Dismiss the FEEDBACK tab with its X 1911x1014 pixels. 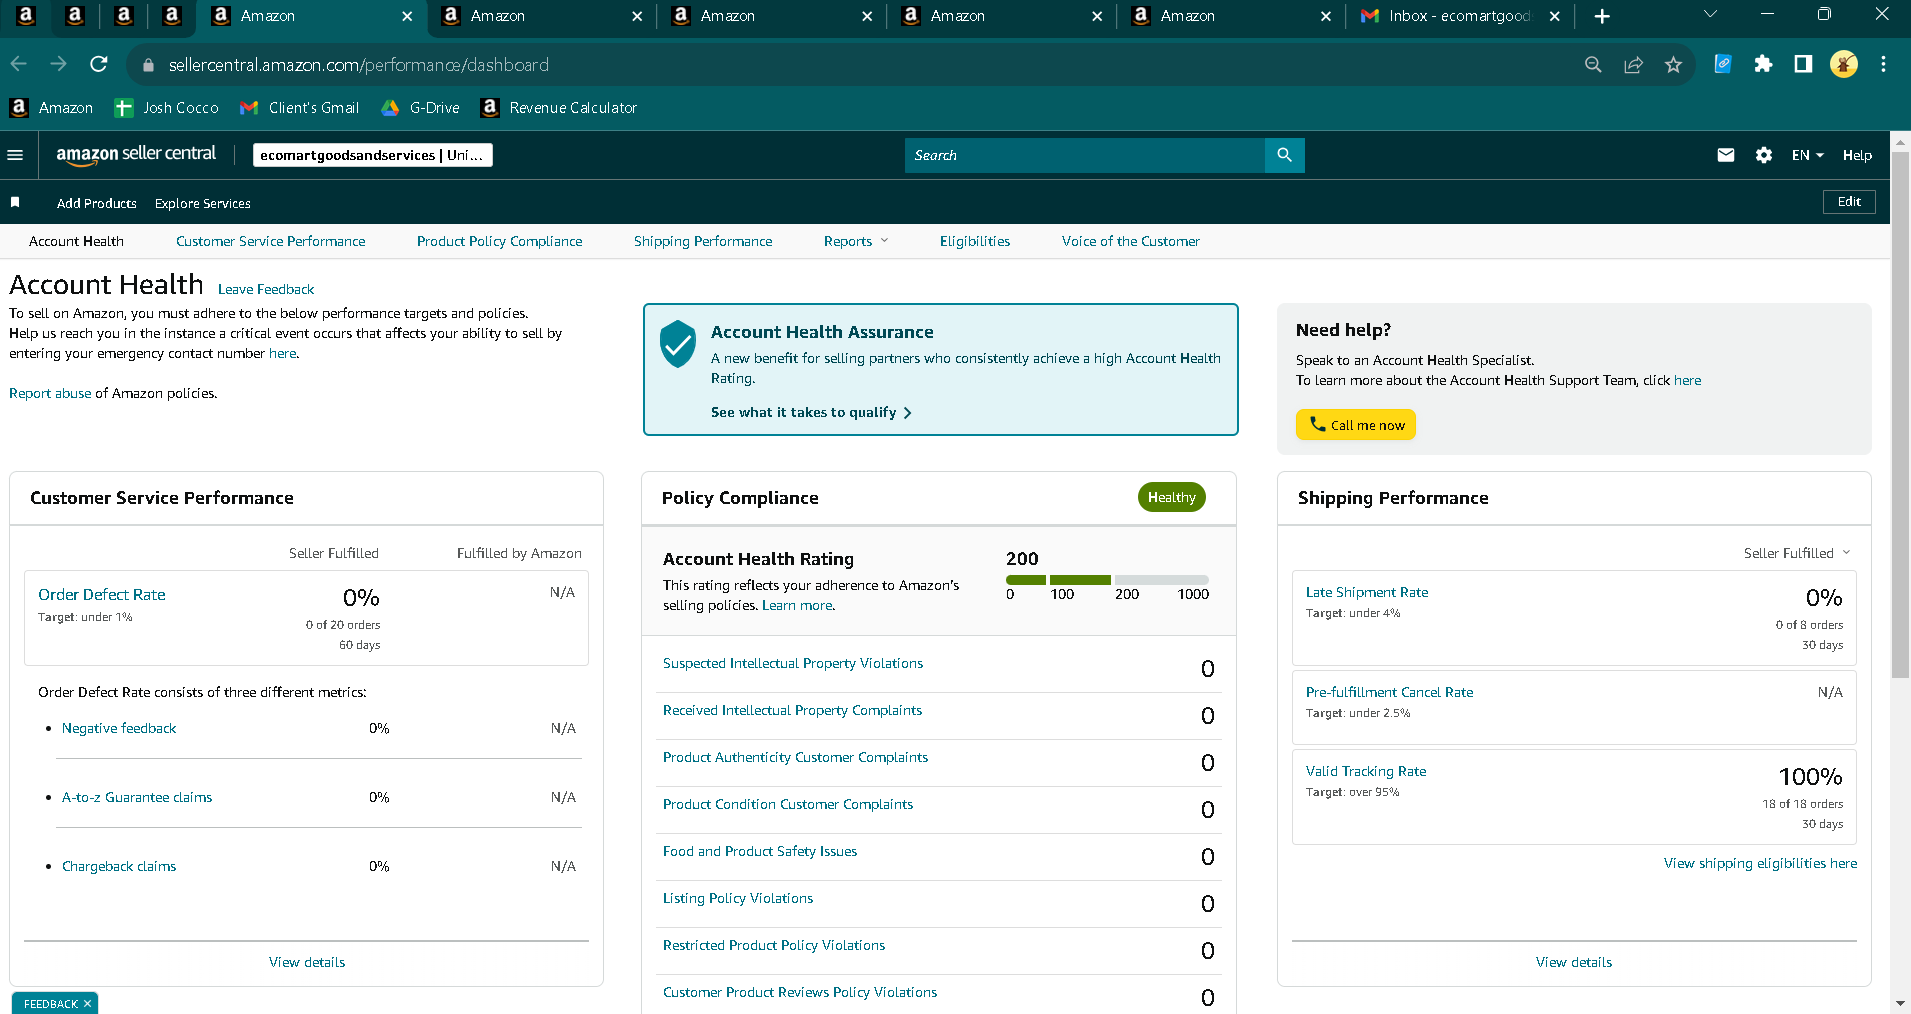(x=87, y=1003)
